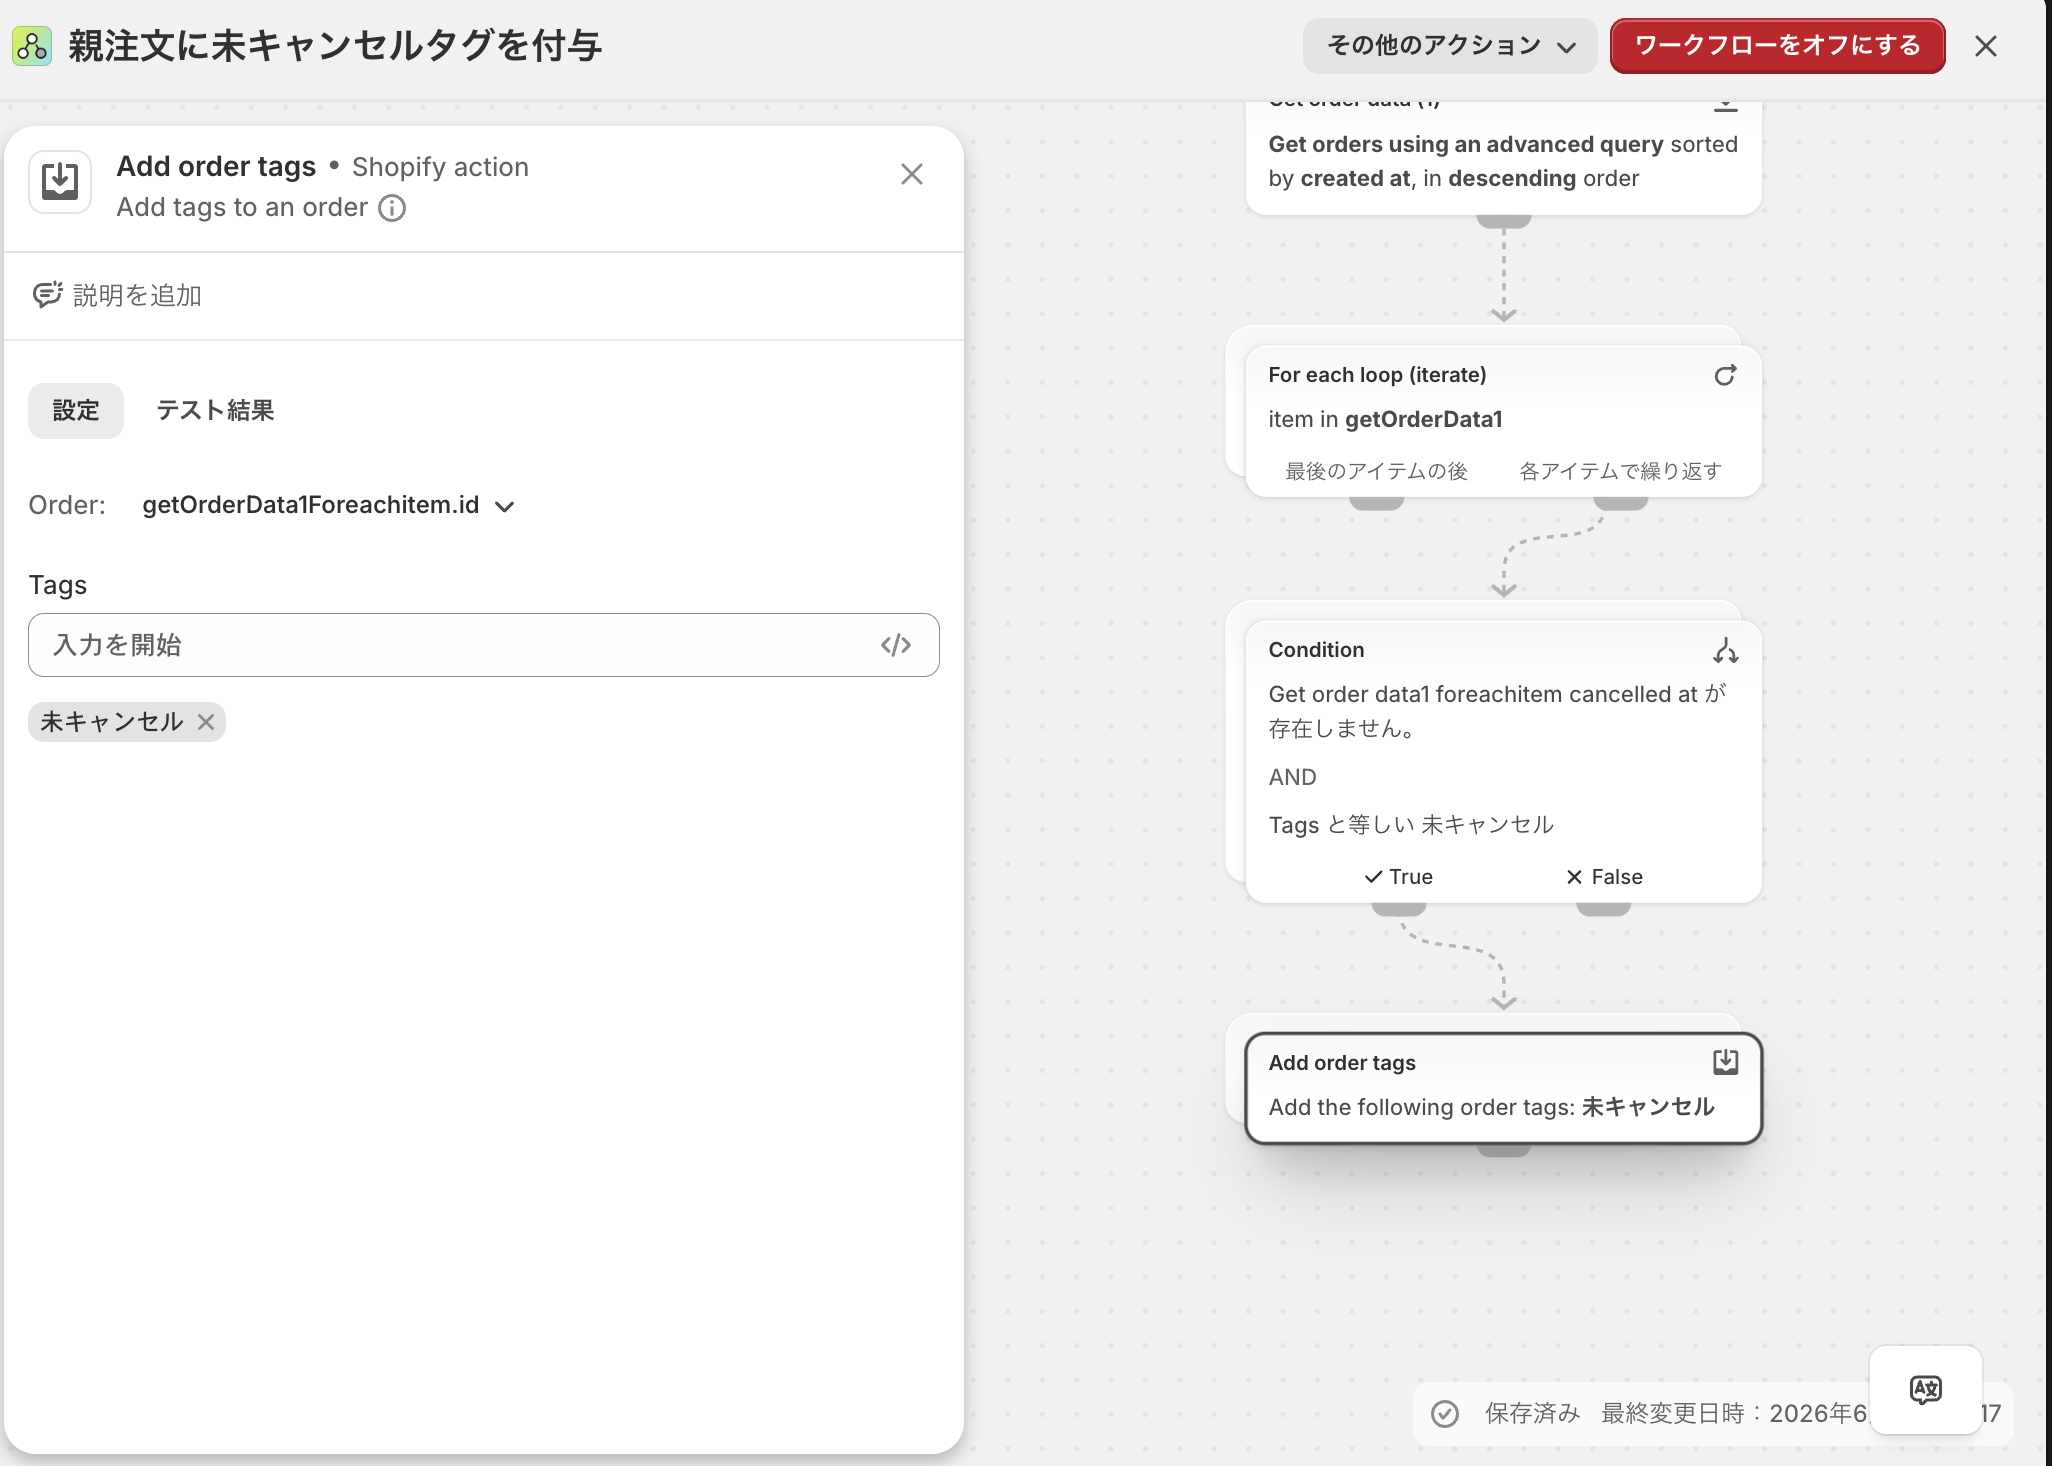Viewport: 2052px width, 1466px height.
Task: Click the True branch of Condition
Action: pos(1398,877)
